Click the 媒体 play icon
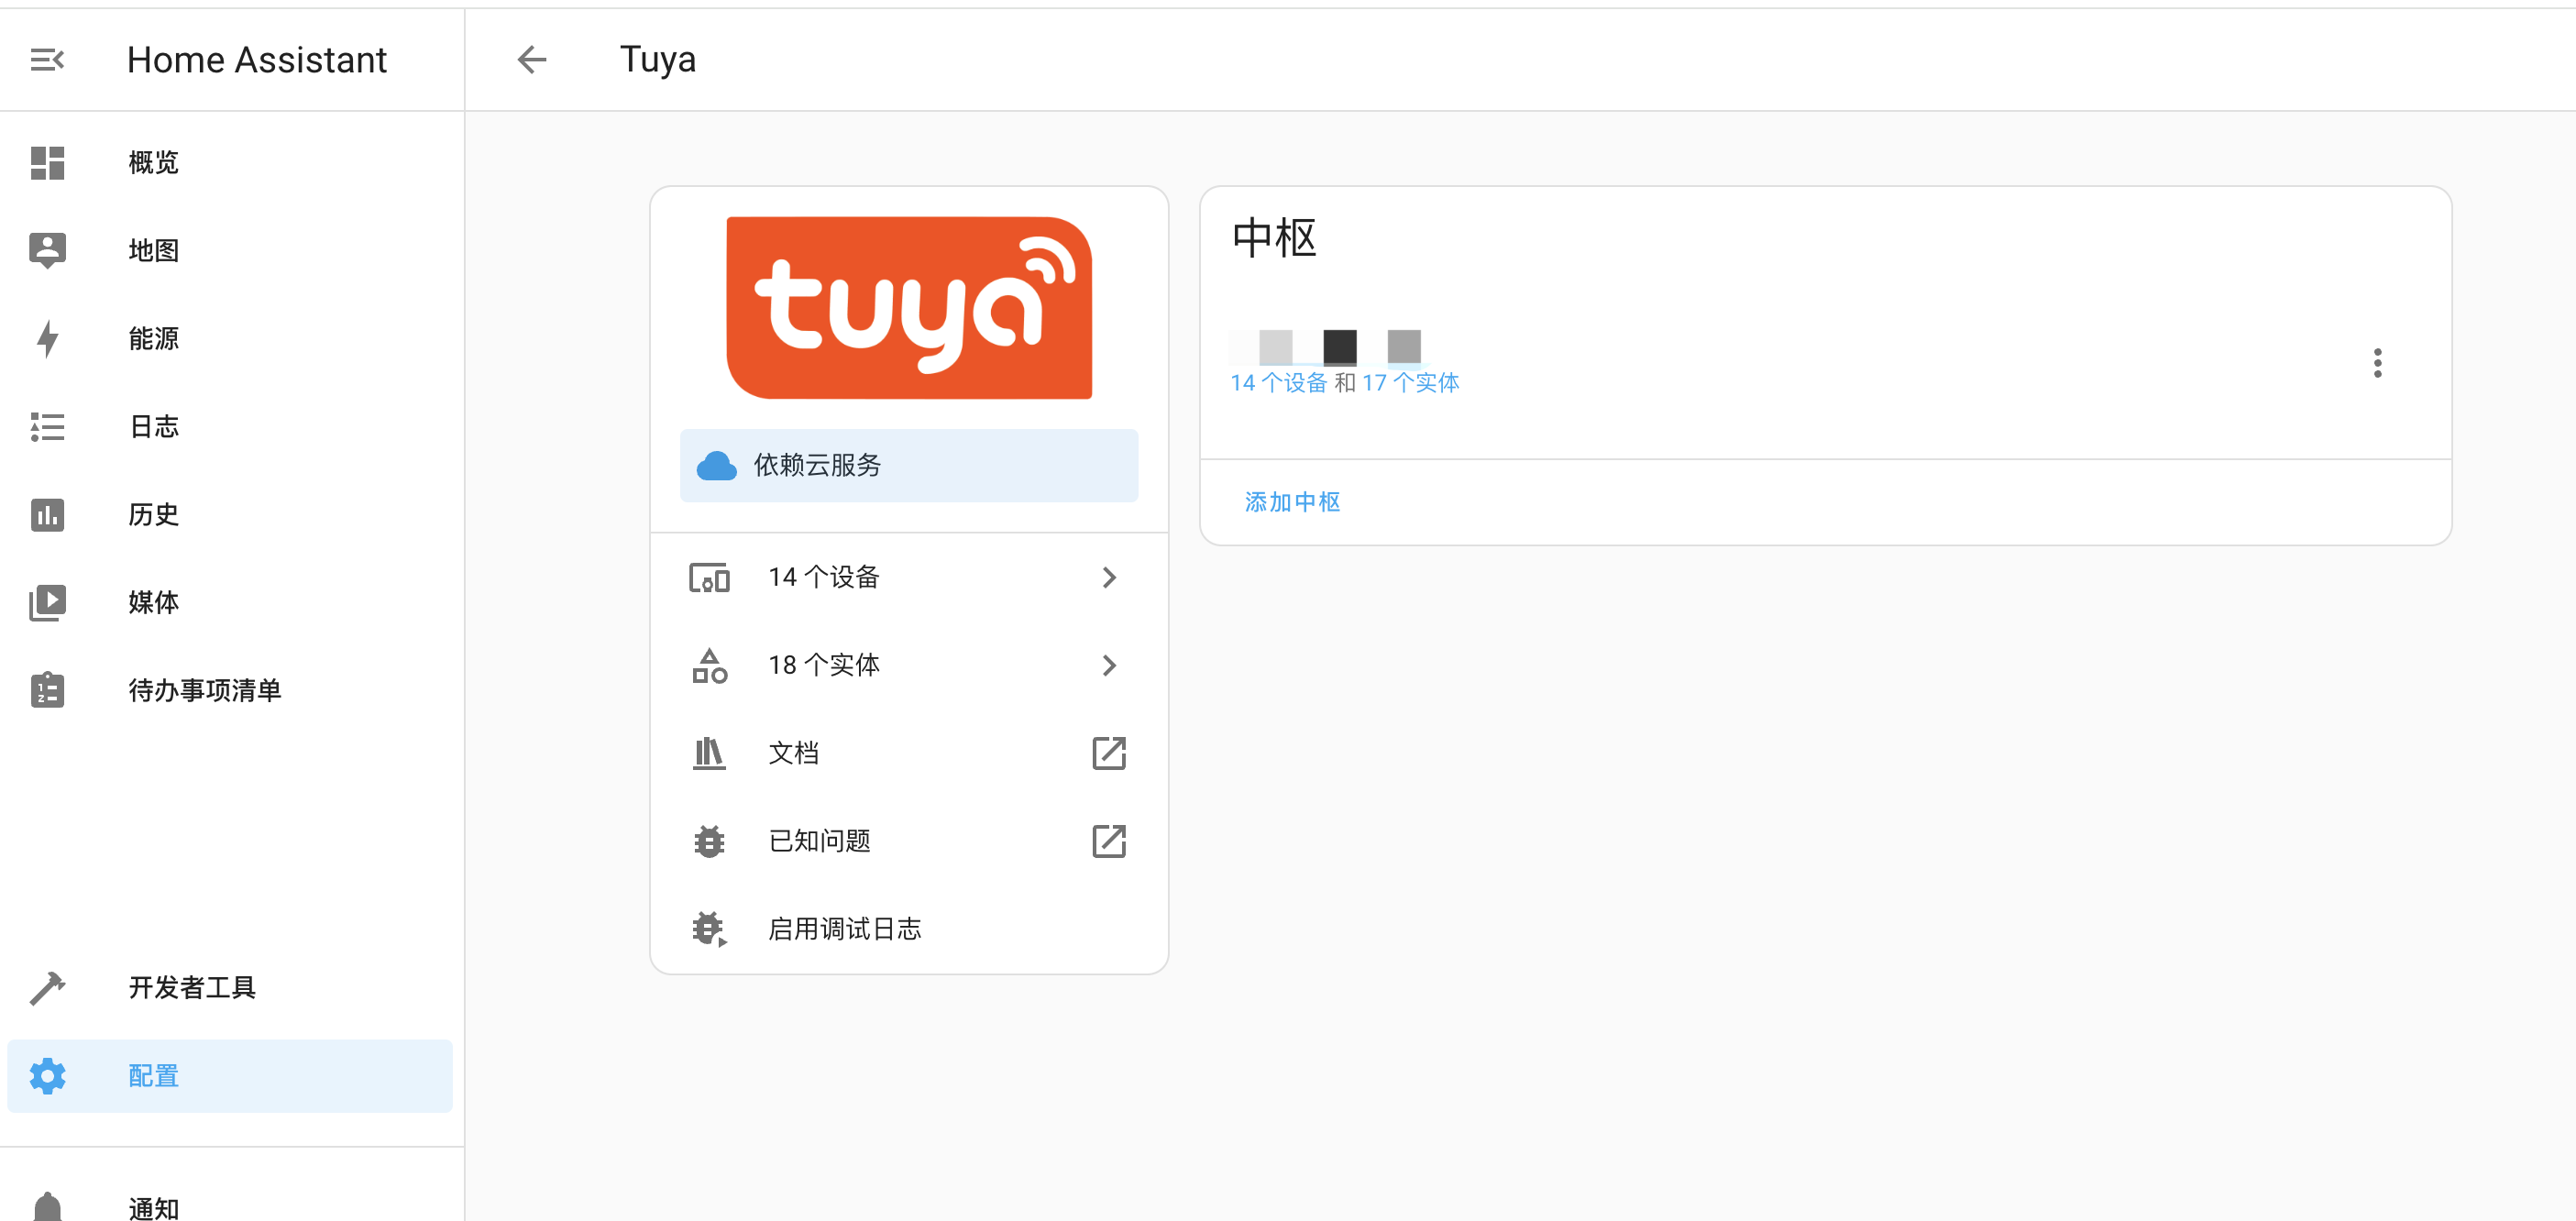Screen dimensions: 2576x1221 47,603
